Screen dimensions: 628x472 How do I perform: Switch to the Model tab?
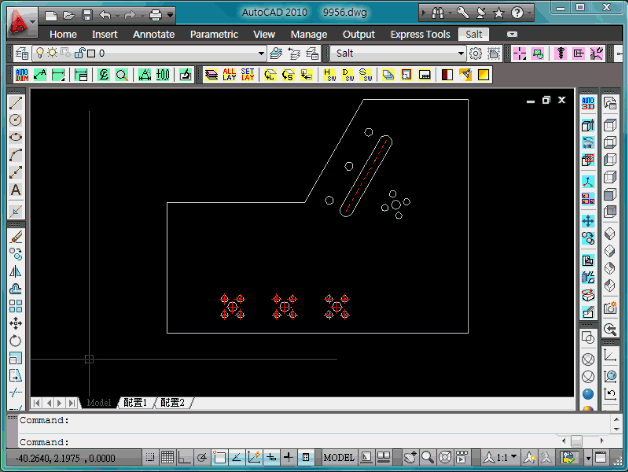coord(99,403)
